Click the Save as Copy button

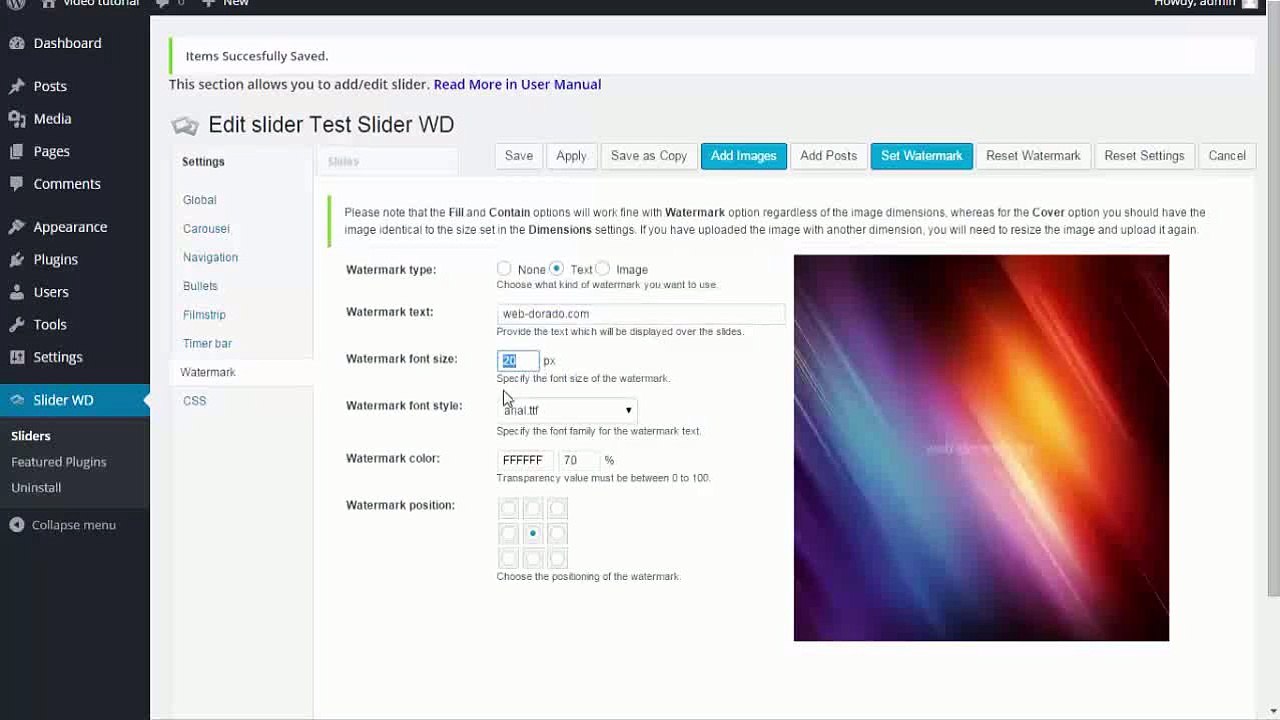pyautogui.click(x=649, y=156)
